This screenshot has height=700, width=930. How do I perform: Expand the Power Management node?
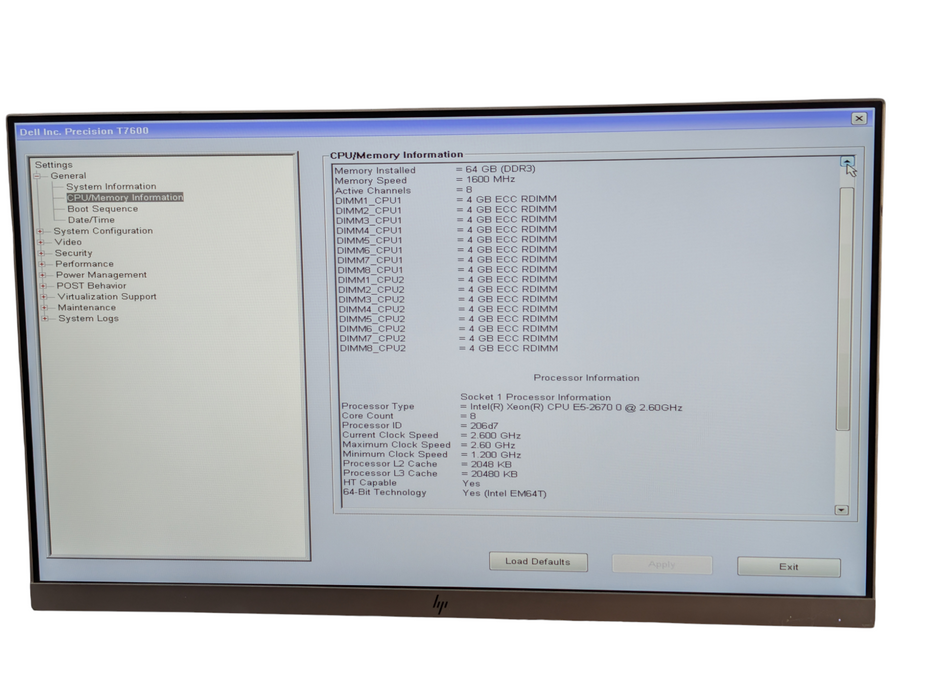(43, 275)
